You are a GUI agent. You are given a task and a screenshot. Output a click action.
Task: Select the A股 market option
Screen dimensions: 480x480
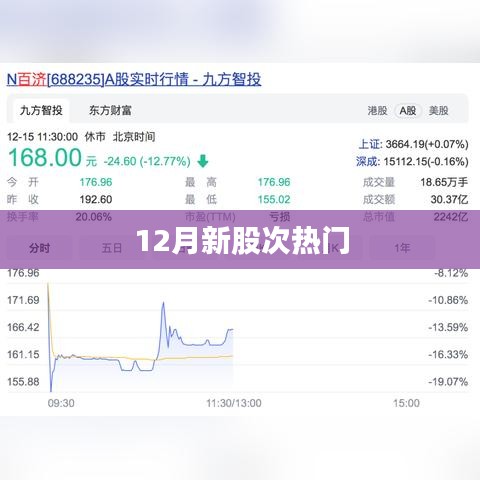(408, 111)
